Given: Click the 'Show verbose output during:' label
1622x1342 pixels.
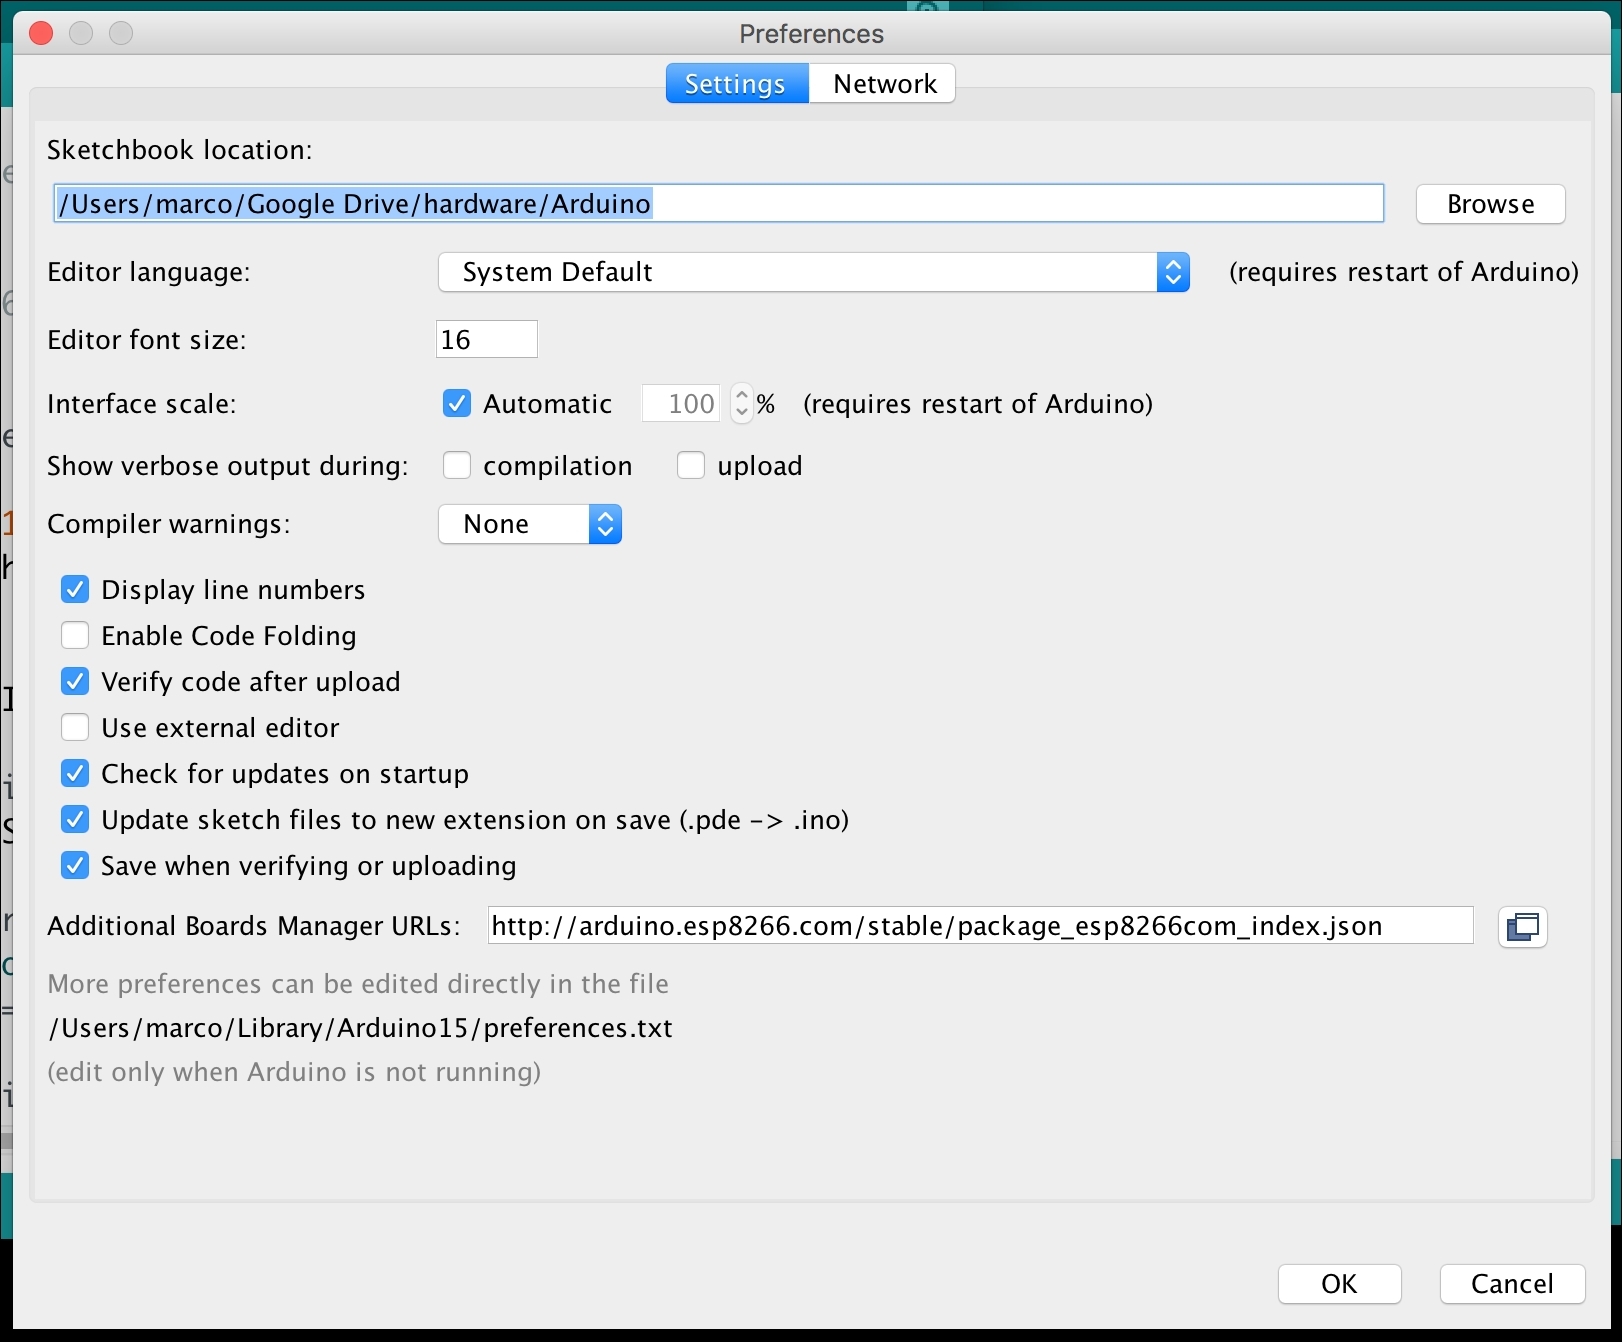Looking at the screenshot, I should point(228,466).
